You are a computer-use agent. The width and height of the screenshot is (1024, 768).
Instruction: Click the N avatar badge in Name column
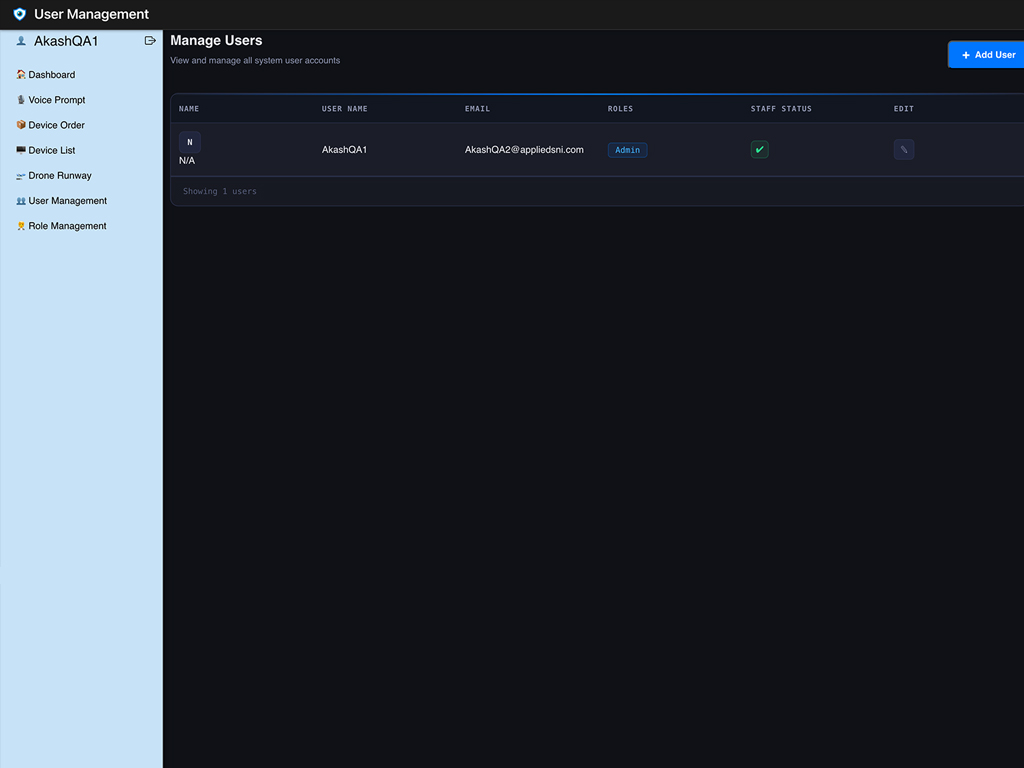click(x=190, y=142)
